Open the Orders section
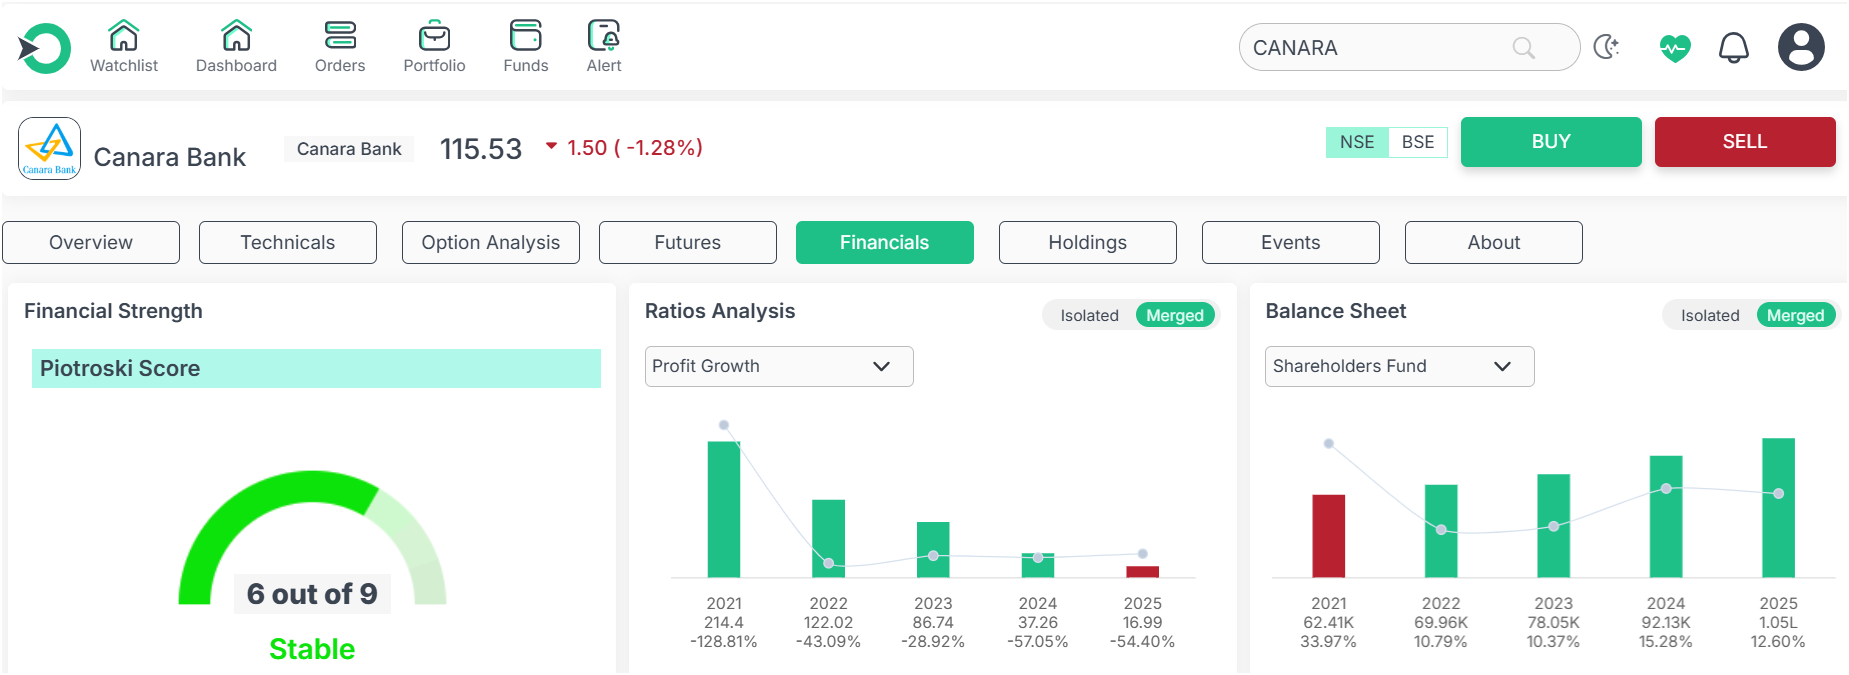The width and height of the screenshot is (1849, 675). point(340,47)
